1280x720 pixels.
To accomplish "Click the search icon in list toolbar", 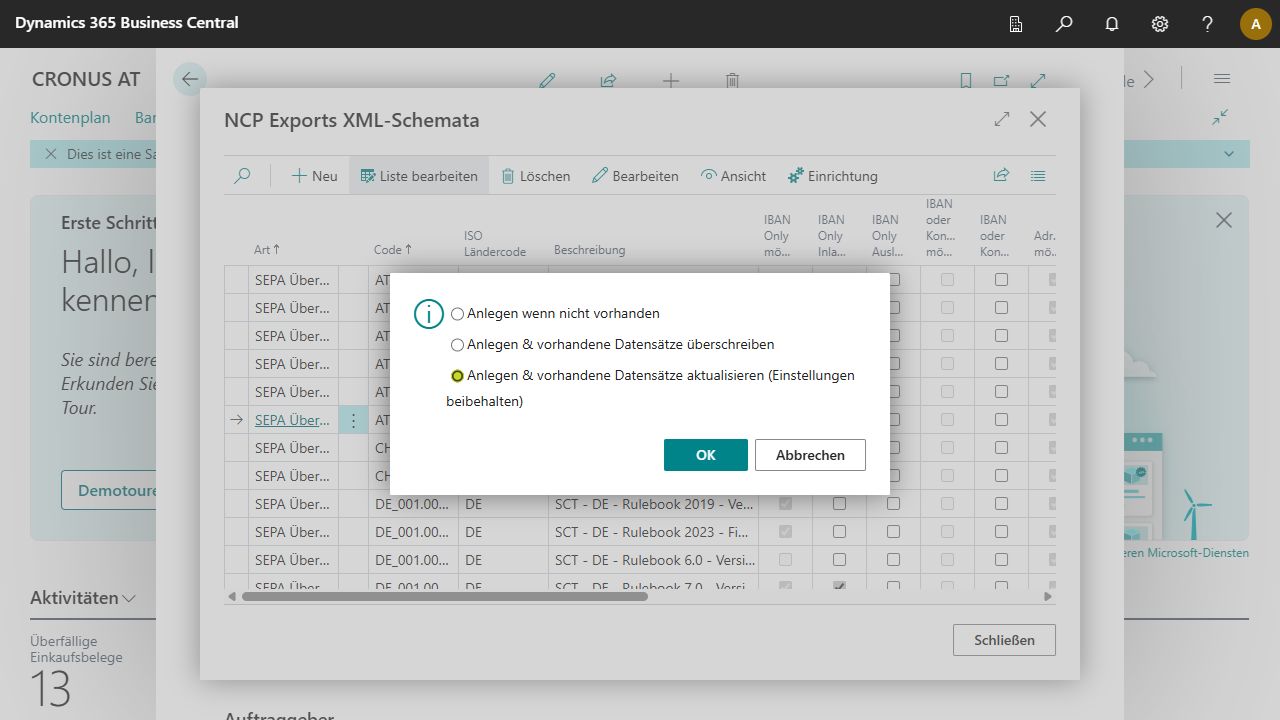I will click(242, 176).
